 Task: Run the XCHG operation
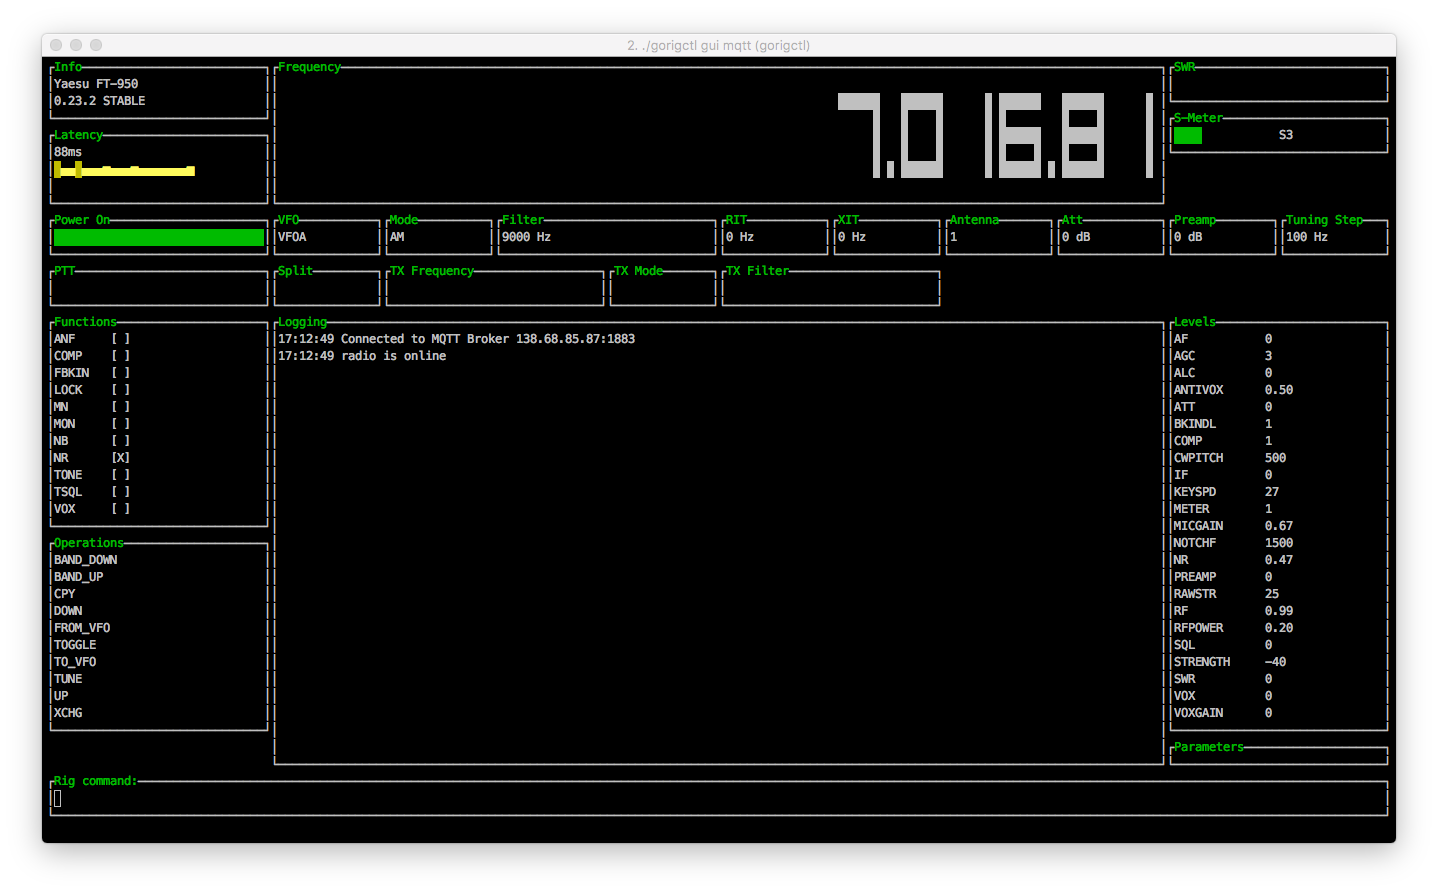pos(68,713)
